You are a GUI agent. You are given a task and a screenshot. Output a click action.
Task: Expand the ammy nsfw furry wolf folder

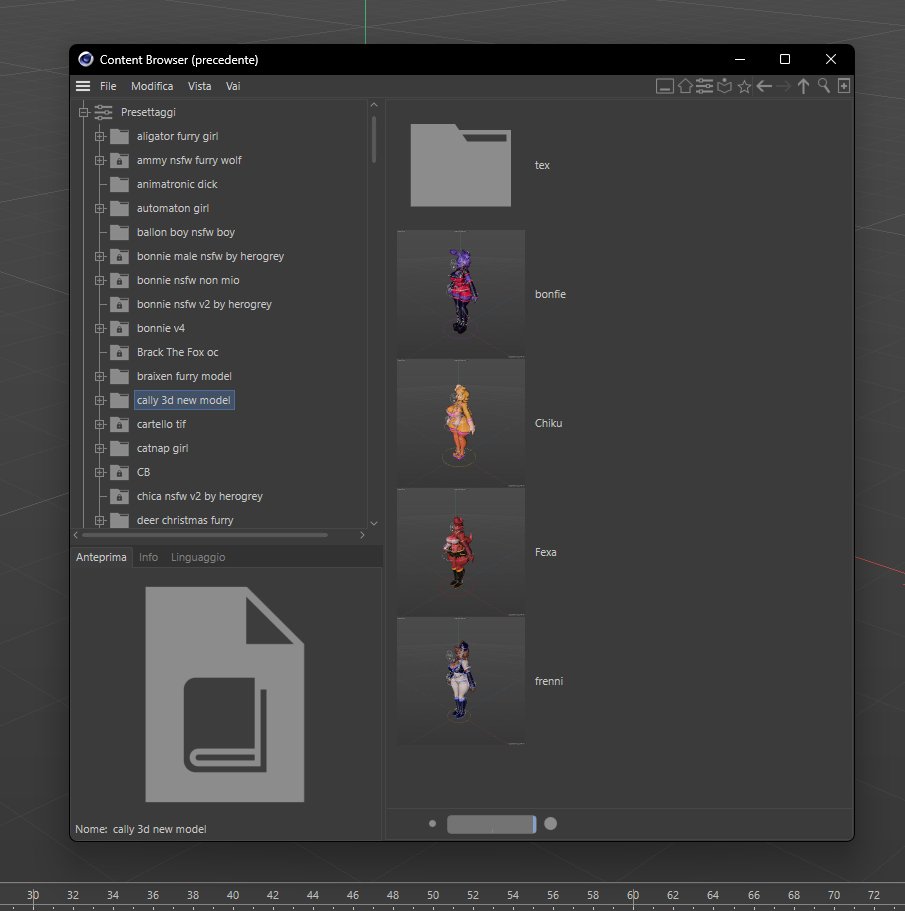coord(100,160)
